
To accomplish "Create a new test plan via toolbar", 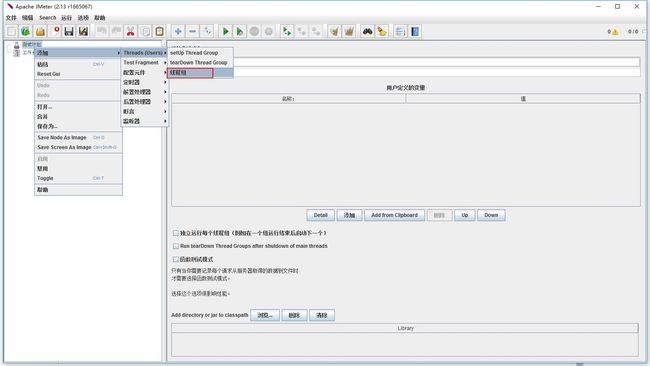I will point(12,32).
